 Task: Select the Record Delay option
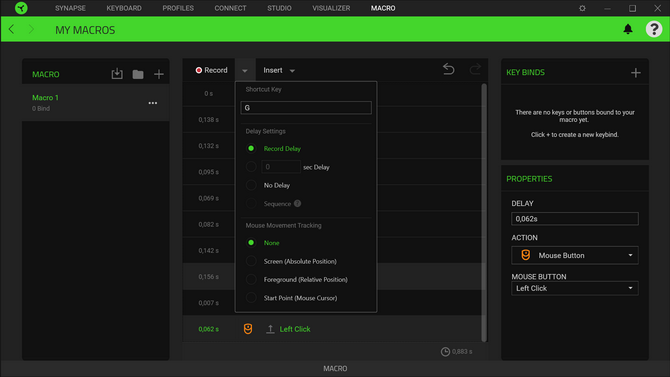click(x=251, y=148)
